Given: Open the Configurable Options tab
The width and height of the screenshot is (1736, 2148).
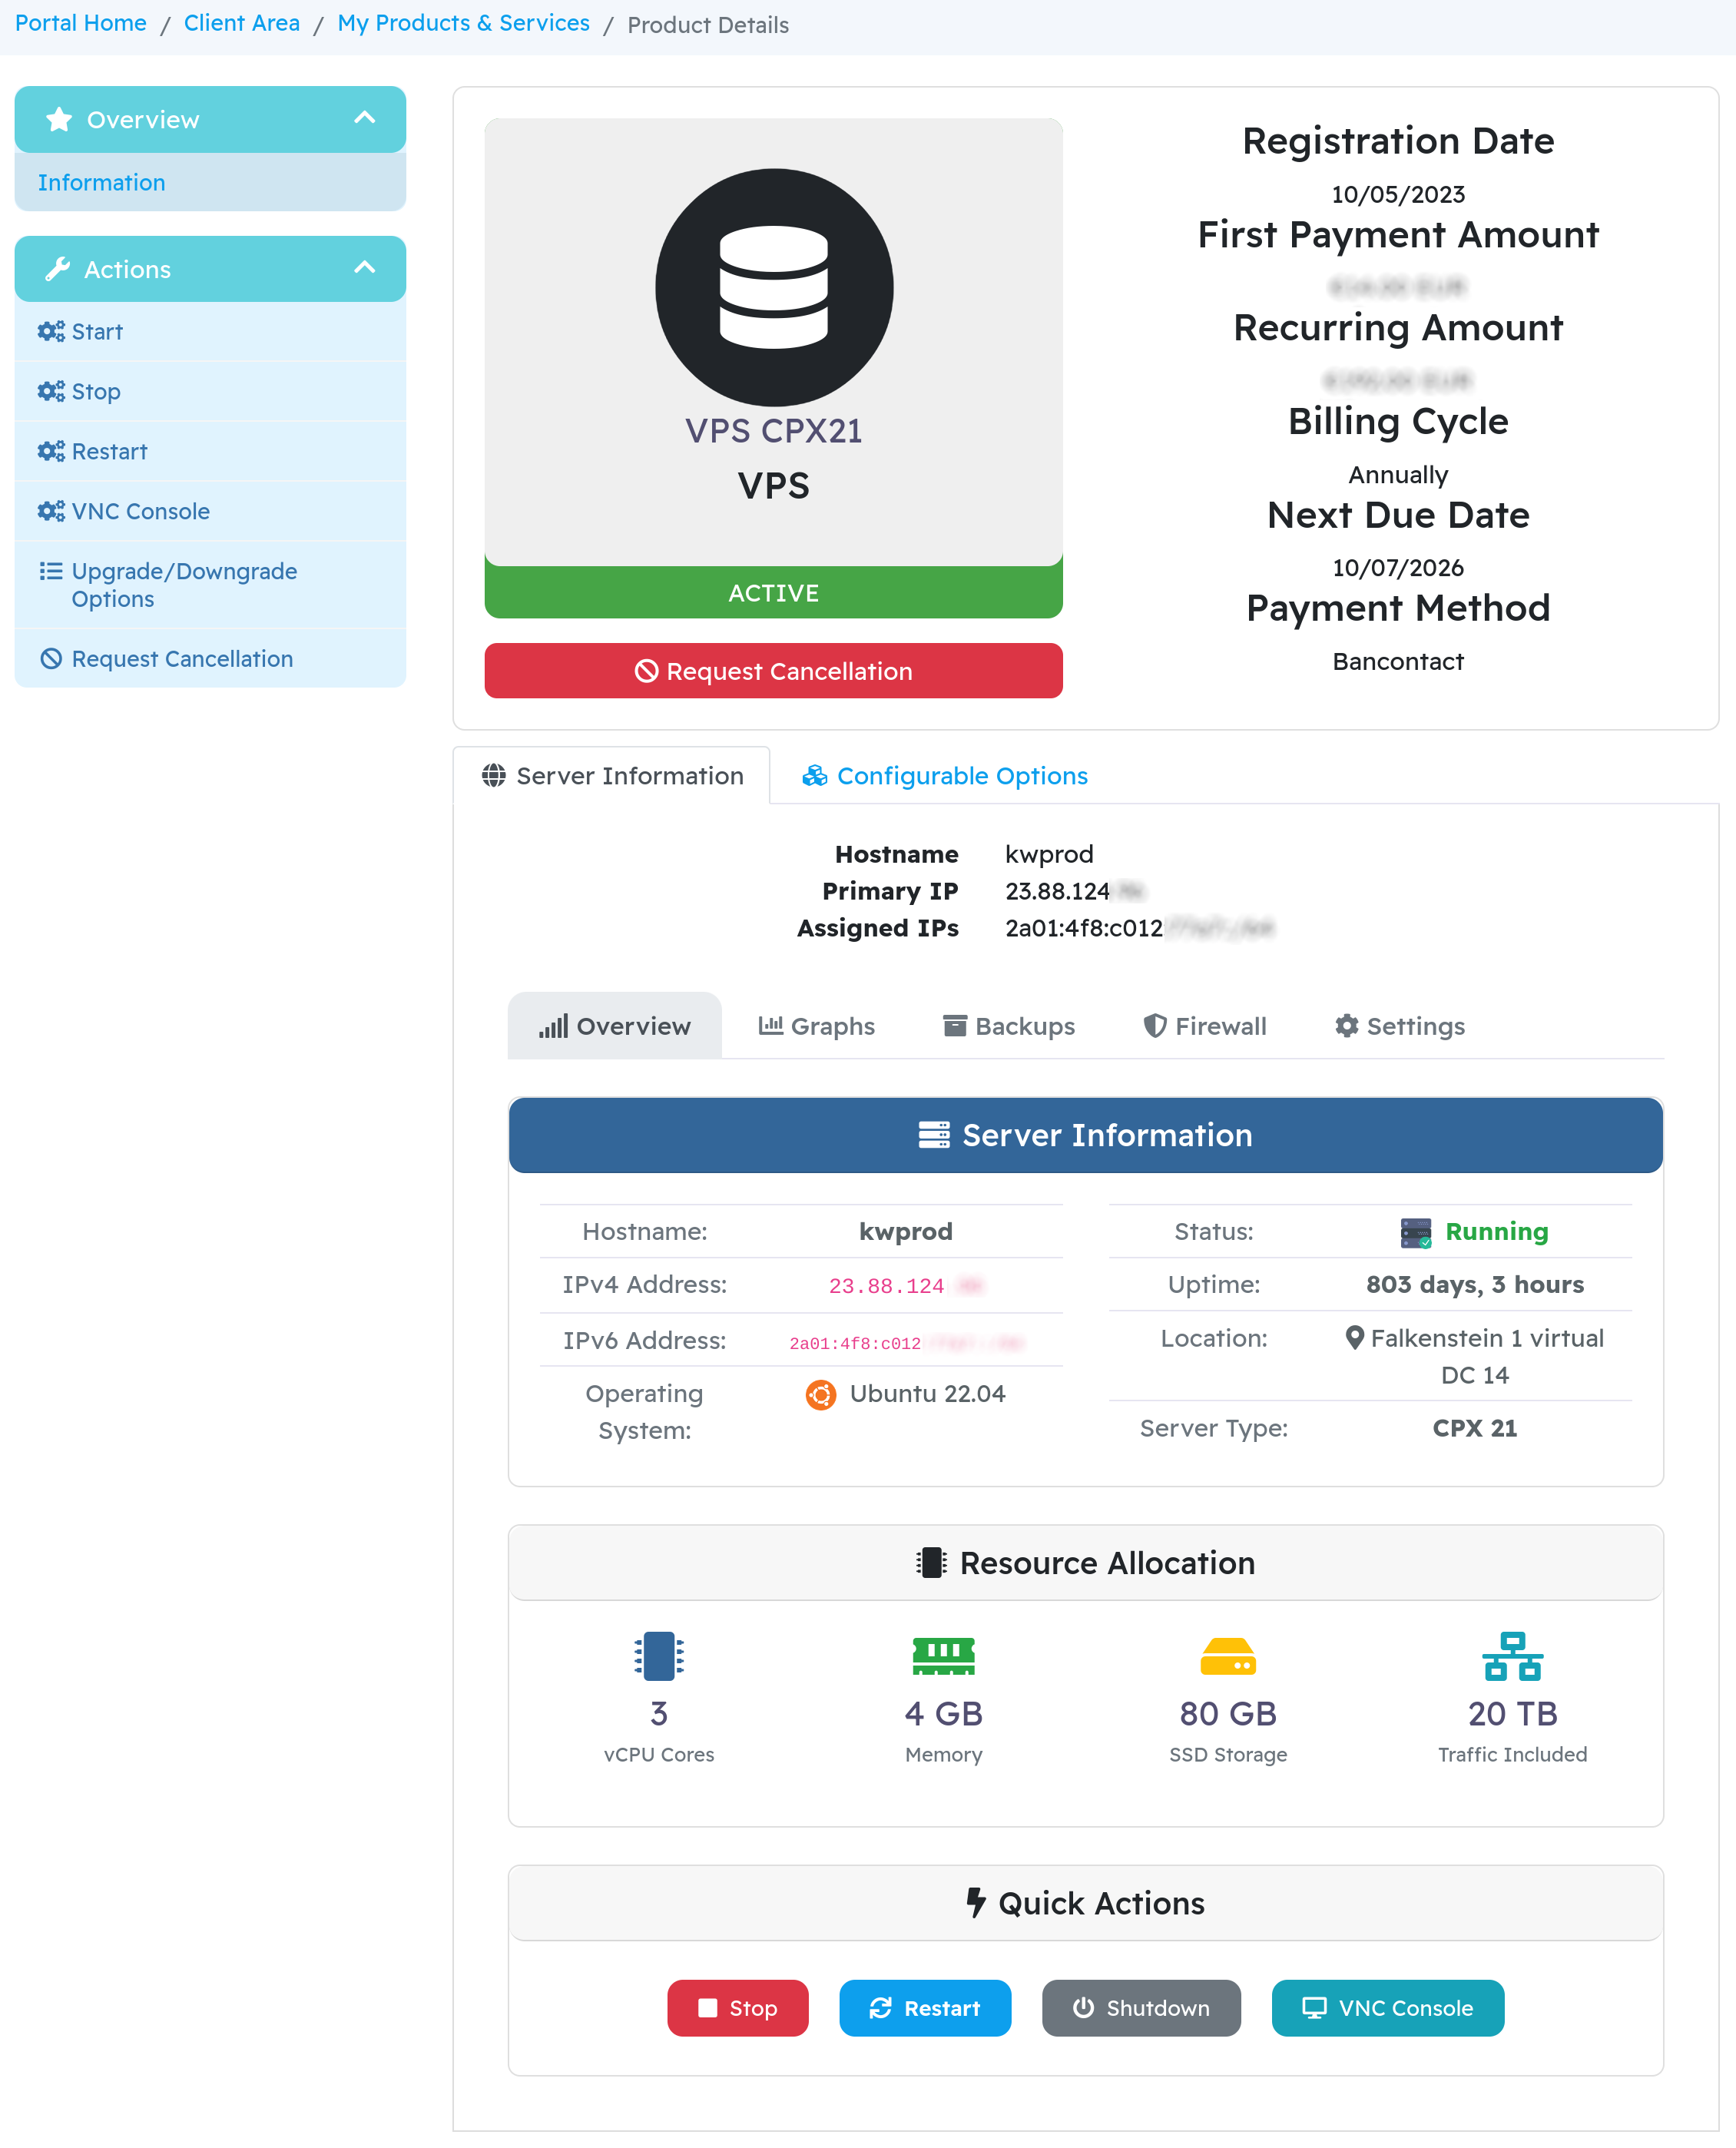Looking at the screenshot, I should 945,775.
